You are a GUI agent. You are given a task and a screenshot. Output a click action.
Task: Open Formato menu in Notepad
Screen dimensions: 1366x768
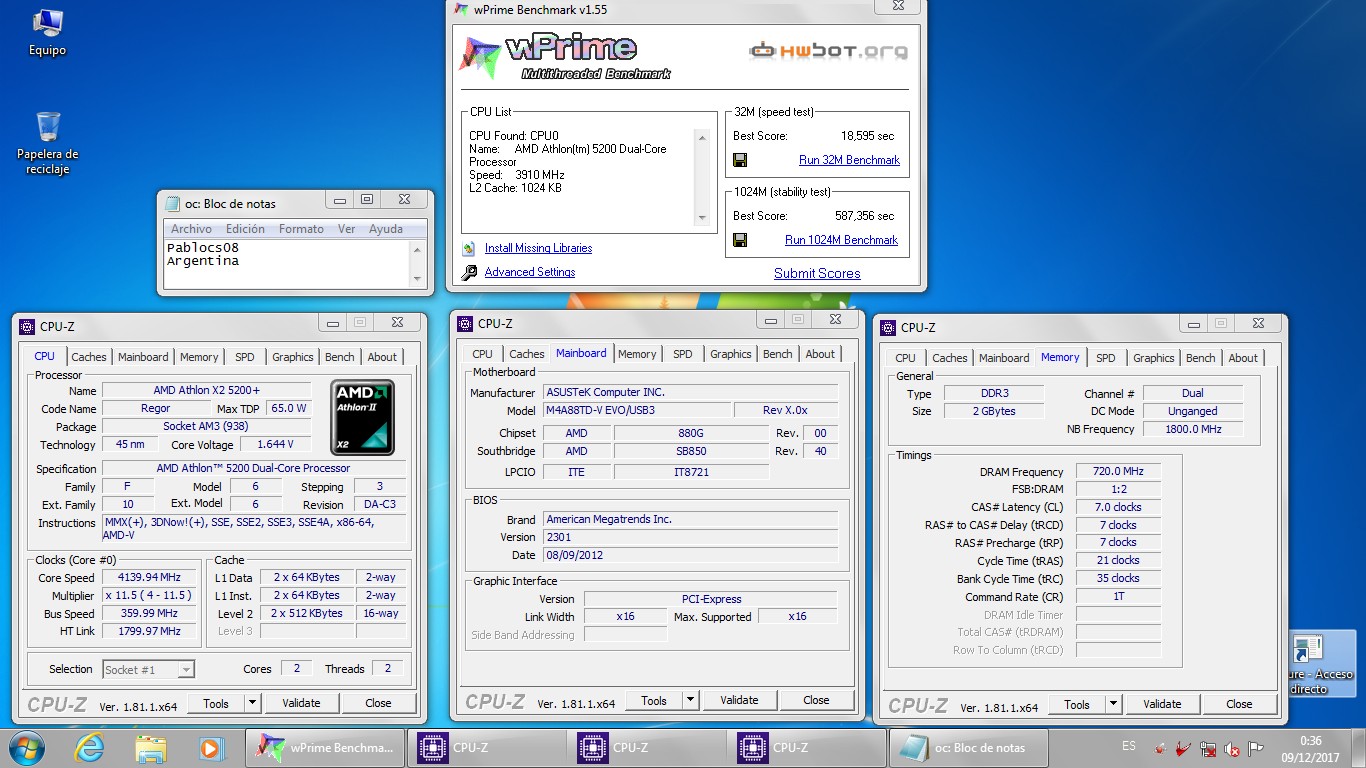click(x=301, y=229)
